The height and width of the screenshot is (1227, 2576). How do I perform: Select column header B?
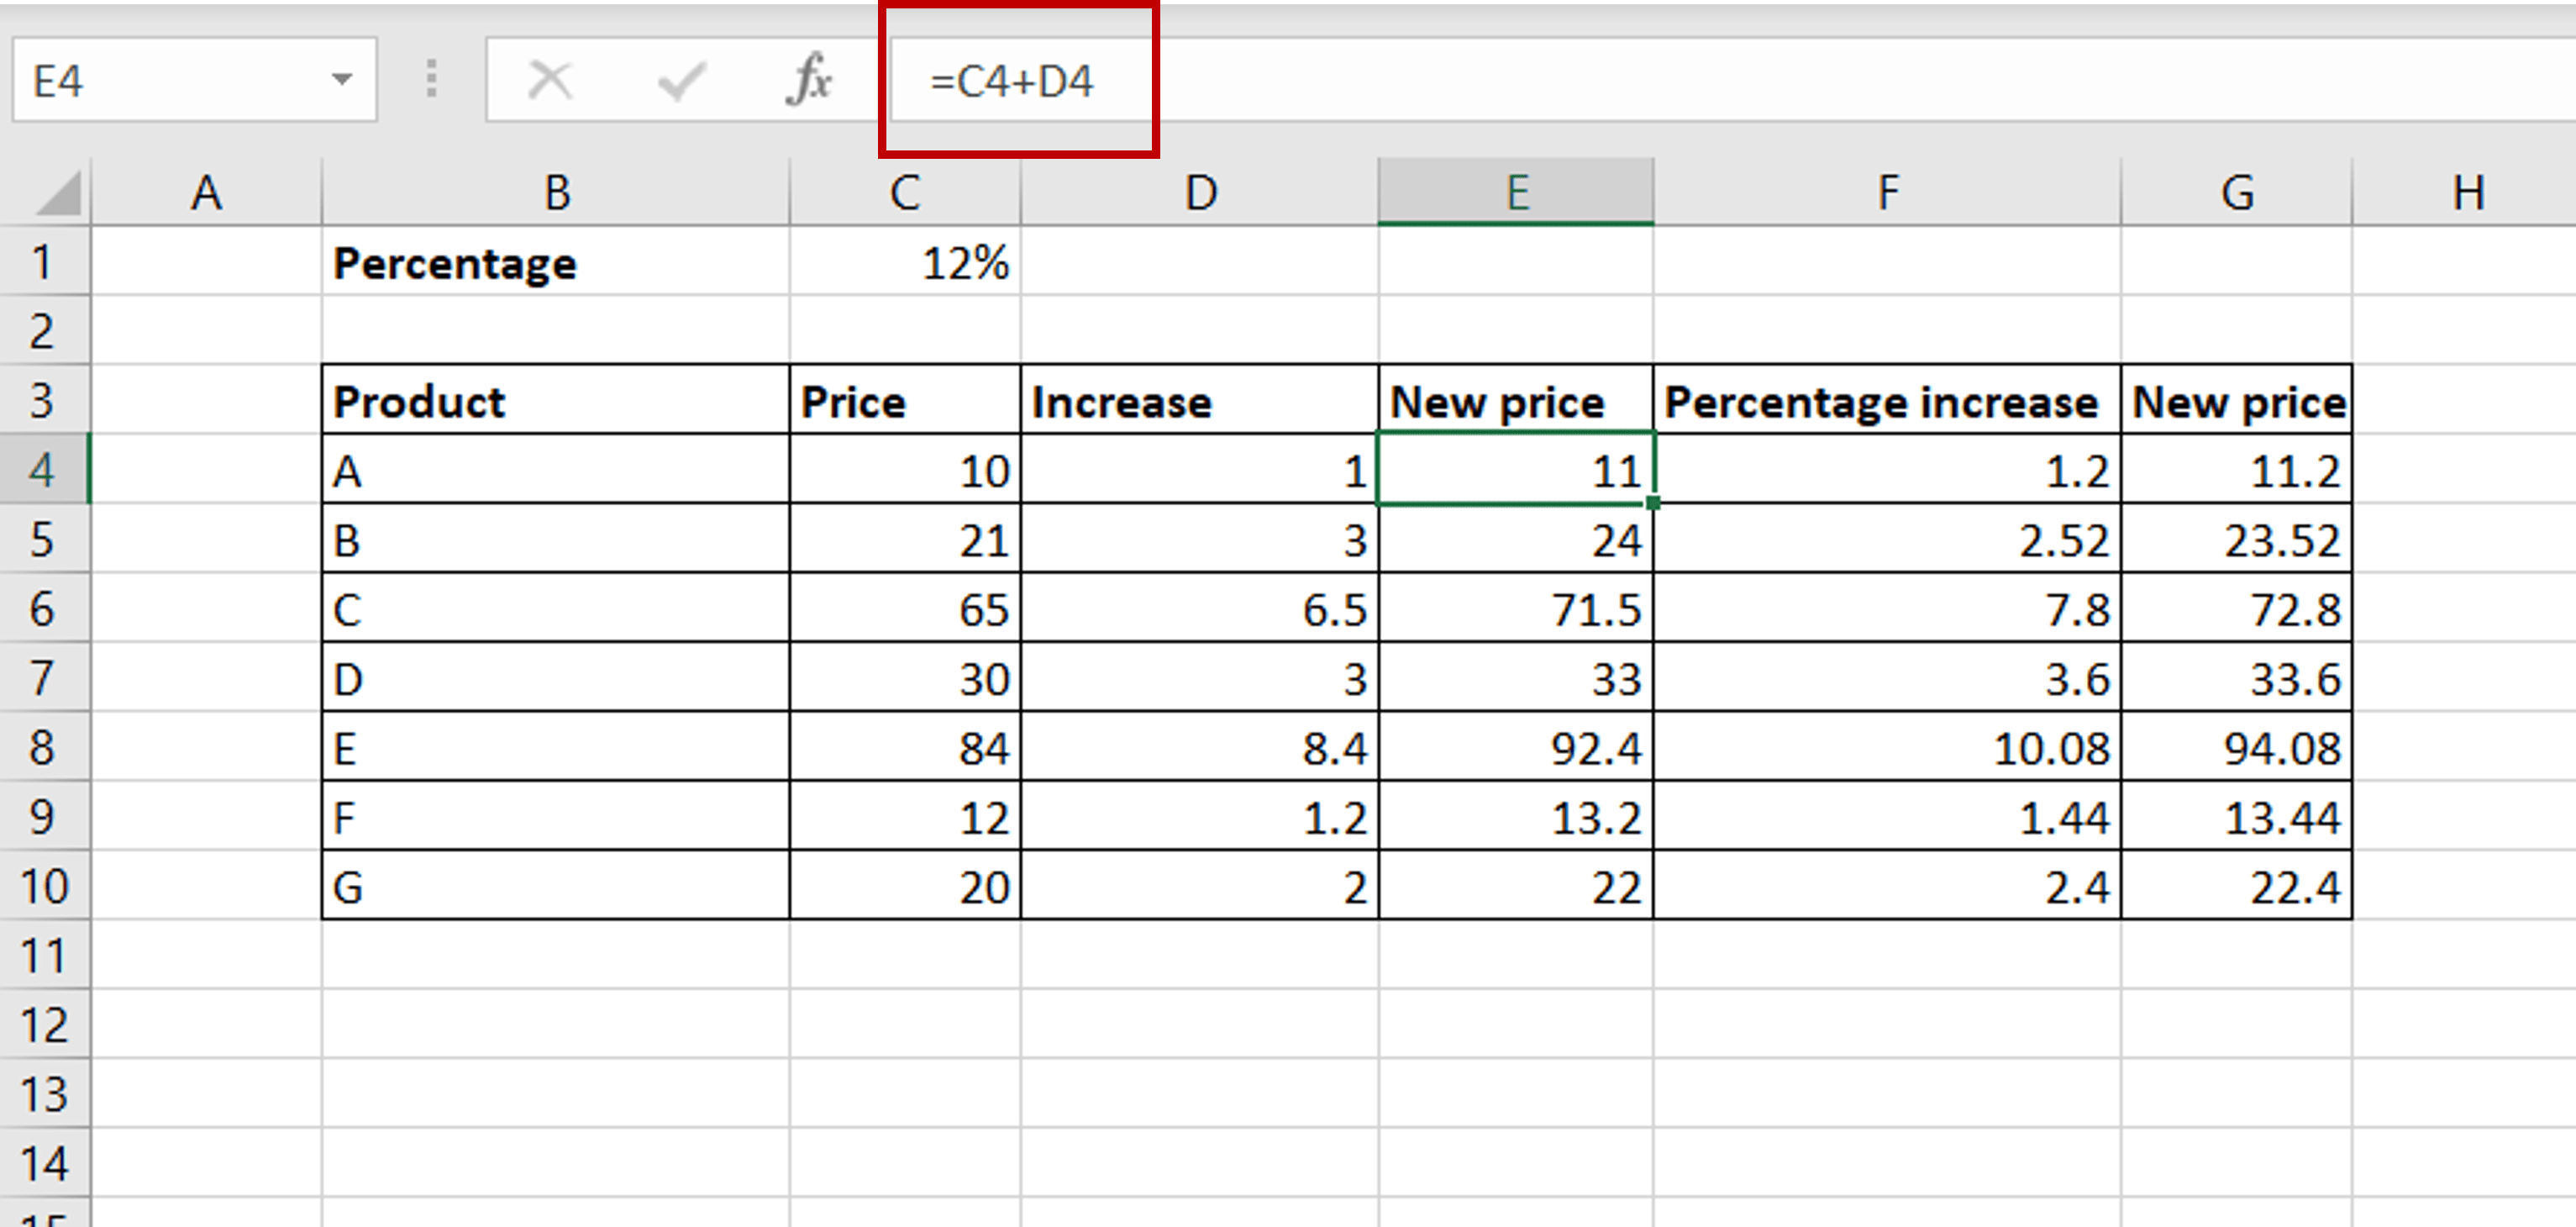pyautogui.click(x=555, y=192)
